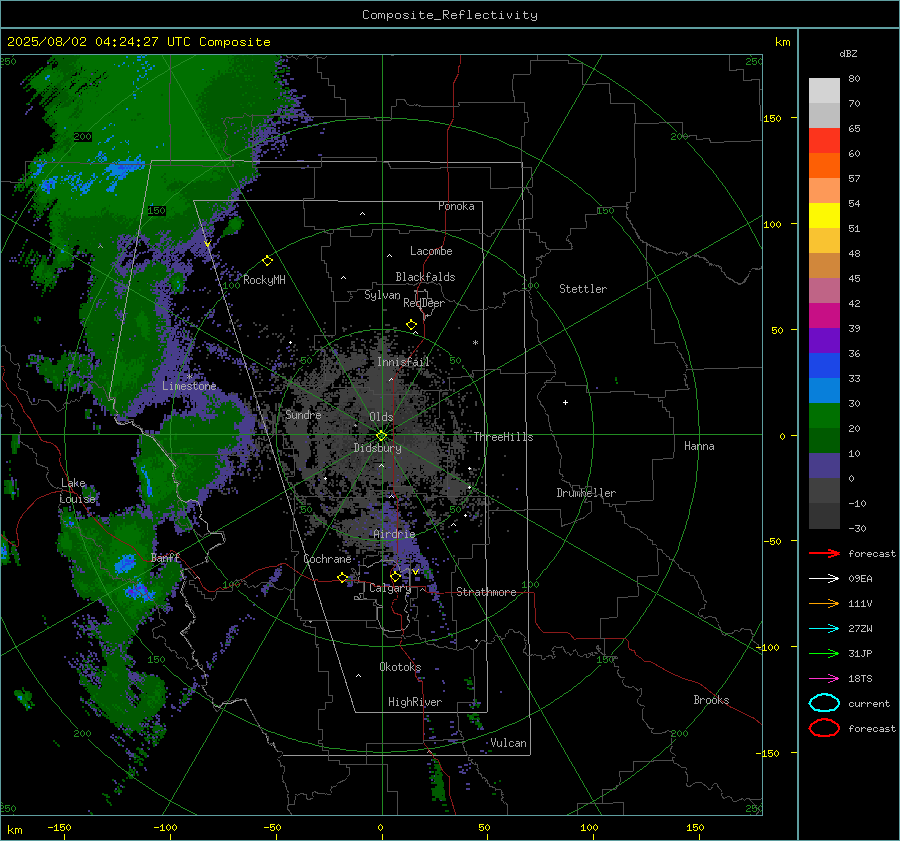Click the Cochrane city label
The height and width of the screenshot is (841, 900).
[x=327, y=559]
